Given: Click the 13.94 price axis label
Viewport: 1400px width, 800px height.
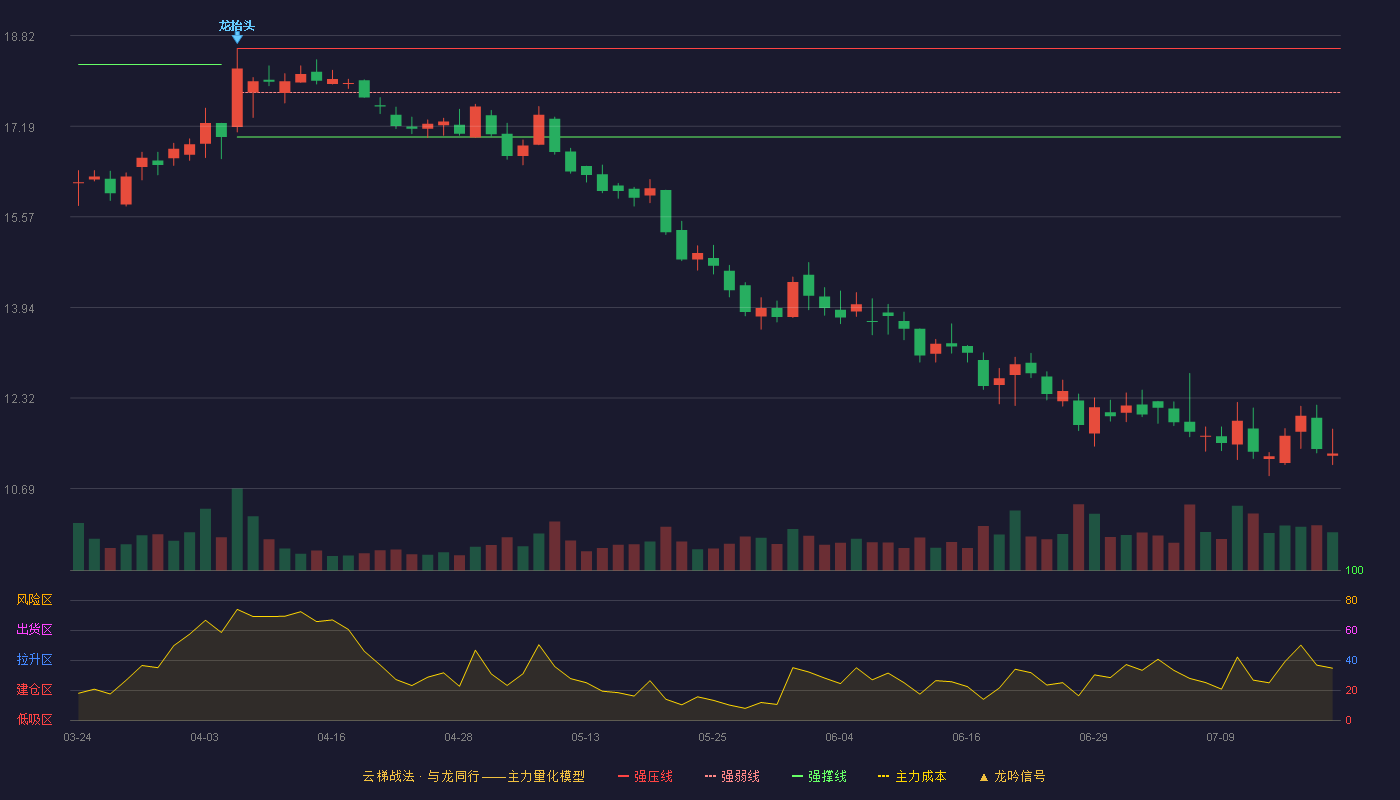Looking at the screenshot, I should click(x=19, y=308).
